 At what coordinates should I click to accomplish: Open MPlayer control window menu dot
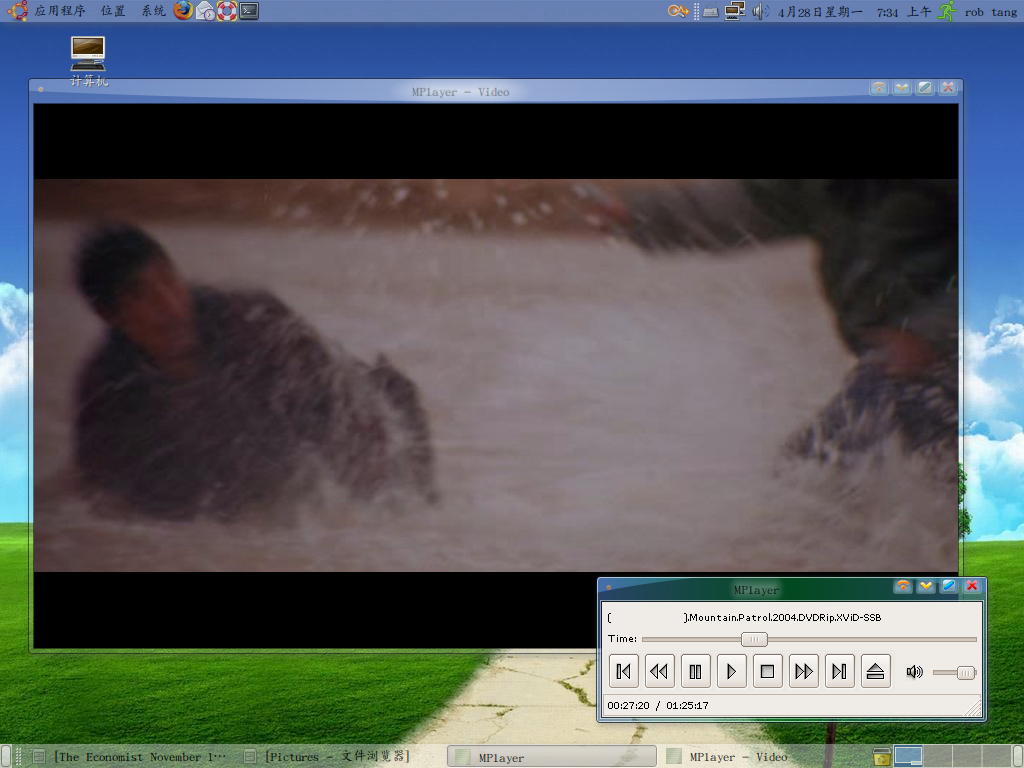coord(608,587)
